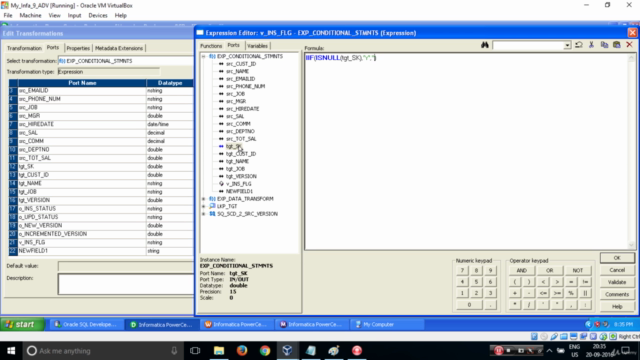Viewport: 640px width, 360px height.
Task: Expand the LKP_TGT tree node
Action: click(x=204, y=207)
